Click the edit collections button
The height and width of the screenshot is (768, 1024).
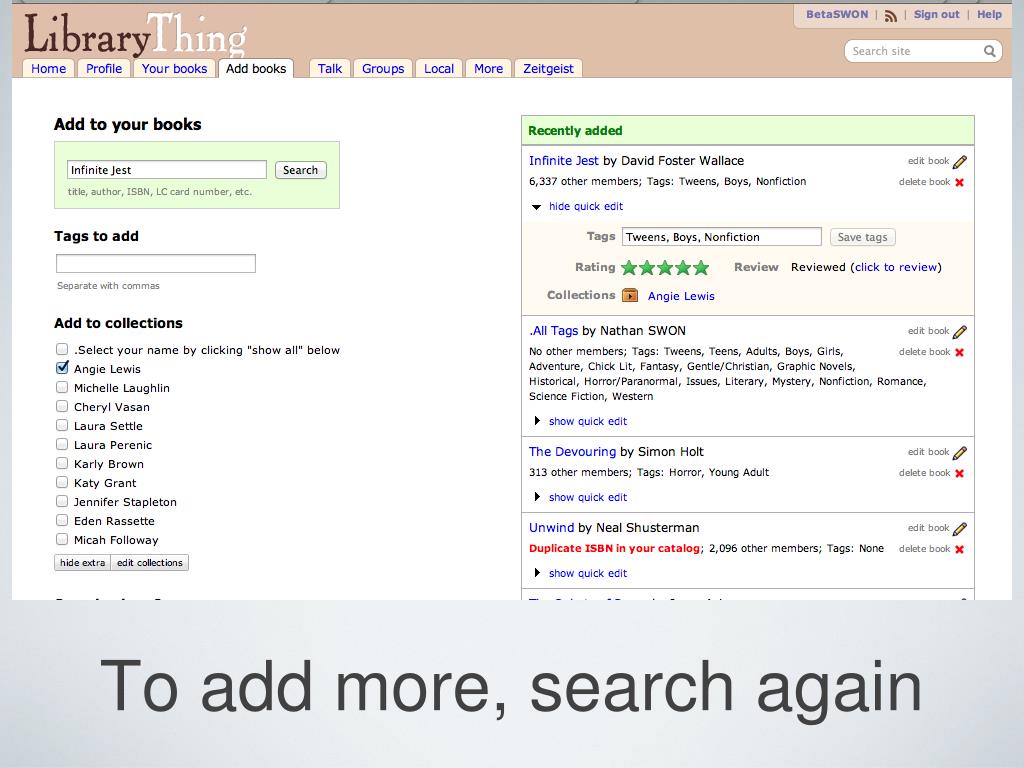[150, 562]
